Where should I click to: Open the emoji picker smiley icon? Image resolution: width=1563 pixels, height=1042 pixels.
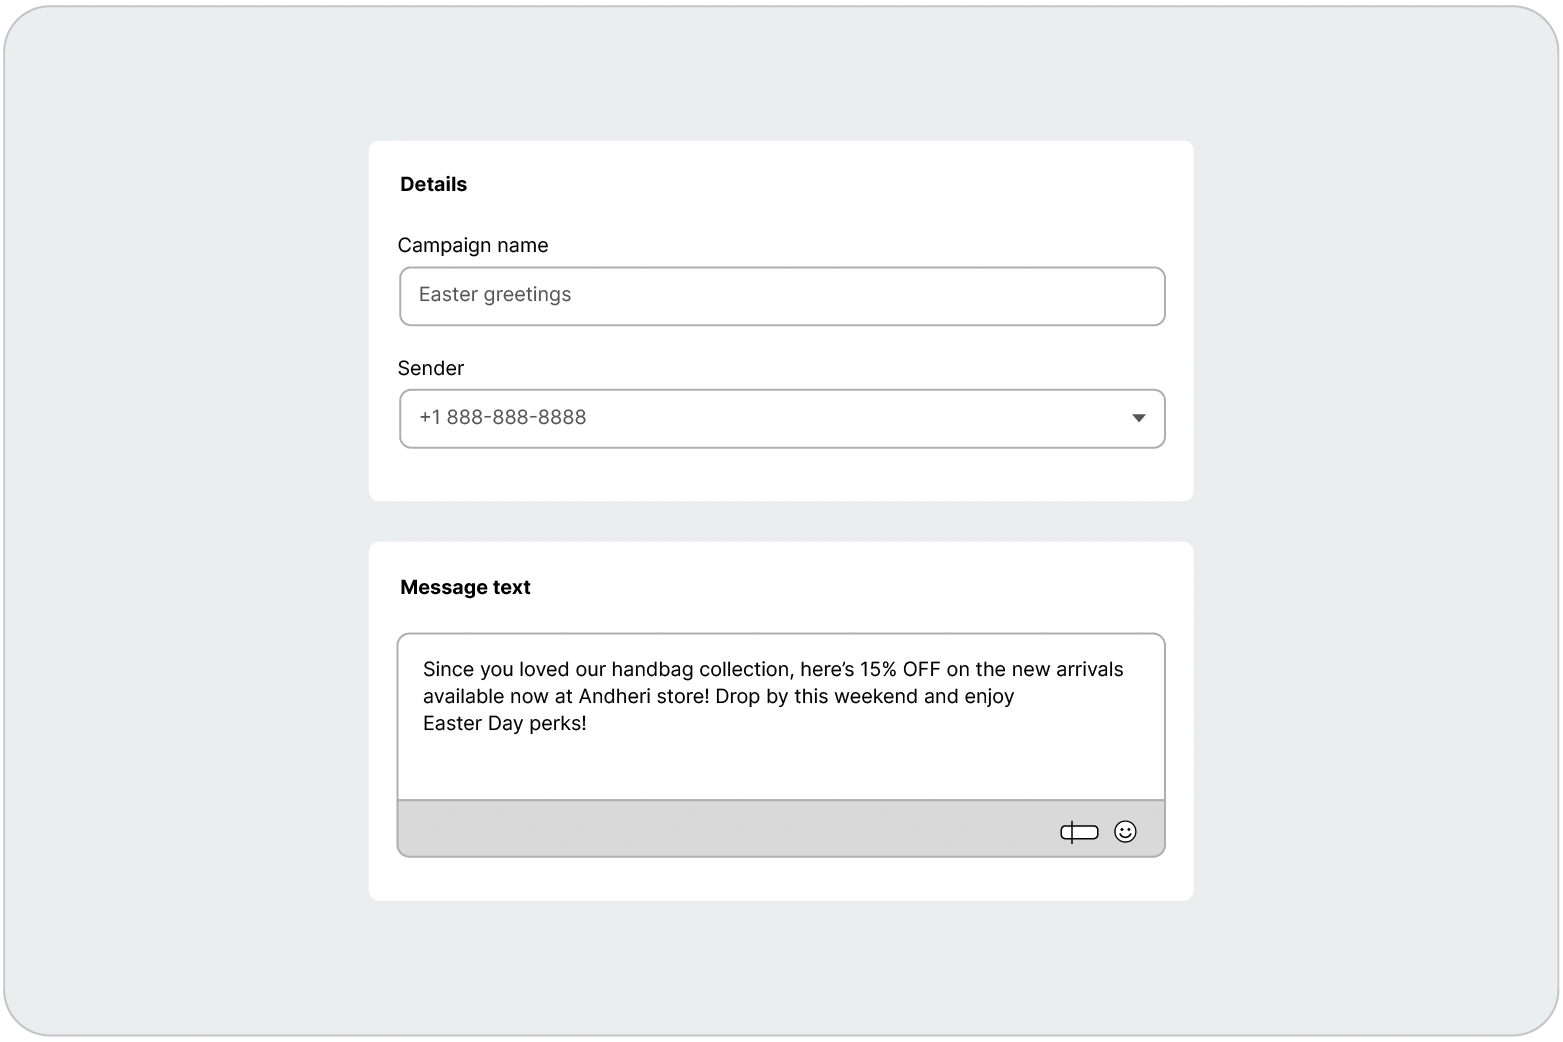(x=1125, y=832)
